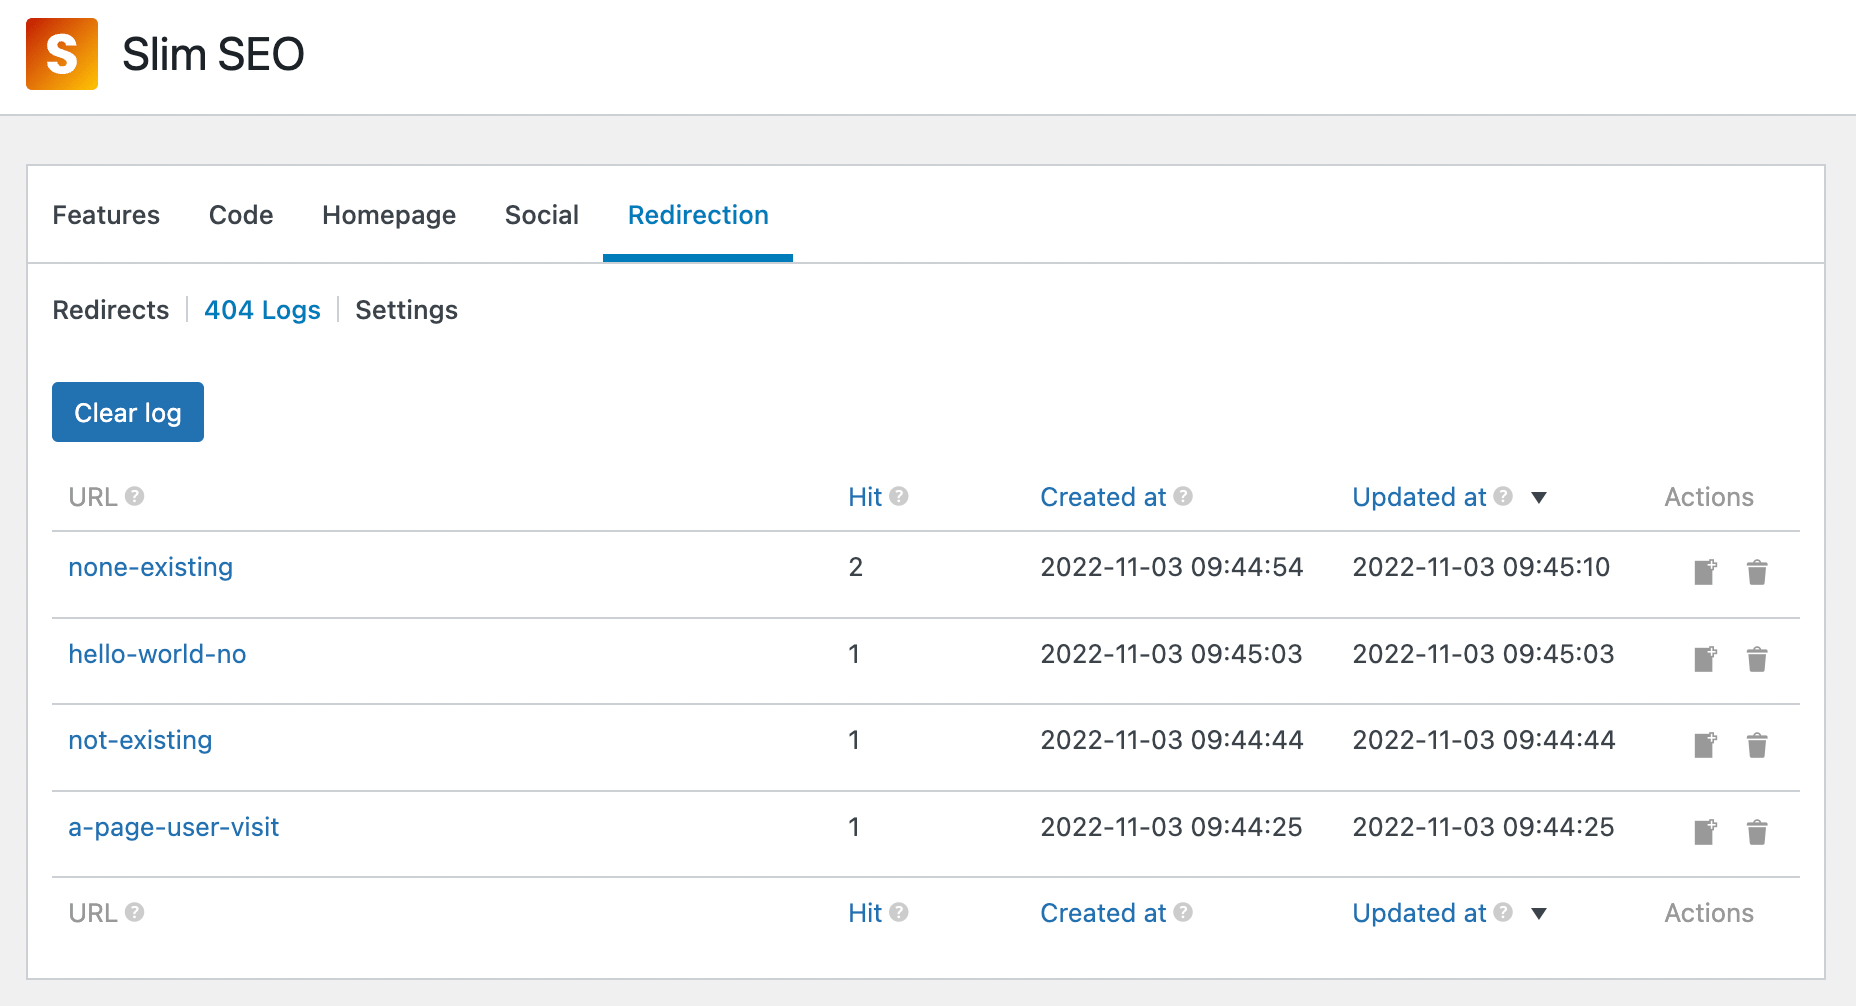Create redirect for a-page-user-visit row
This screenshot has height=1006, width=1856.
tap(1705, 832)
